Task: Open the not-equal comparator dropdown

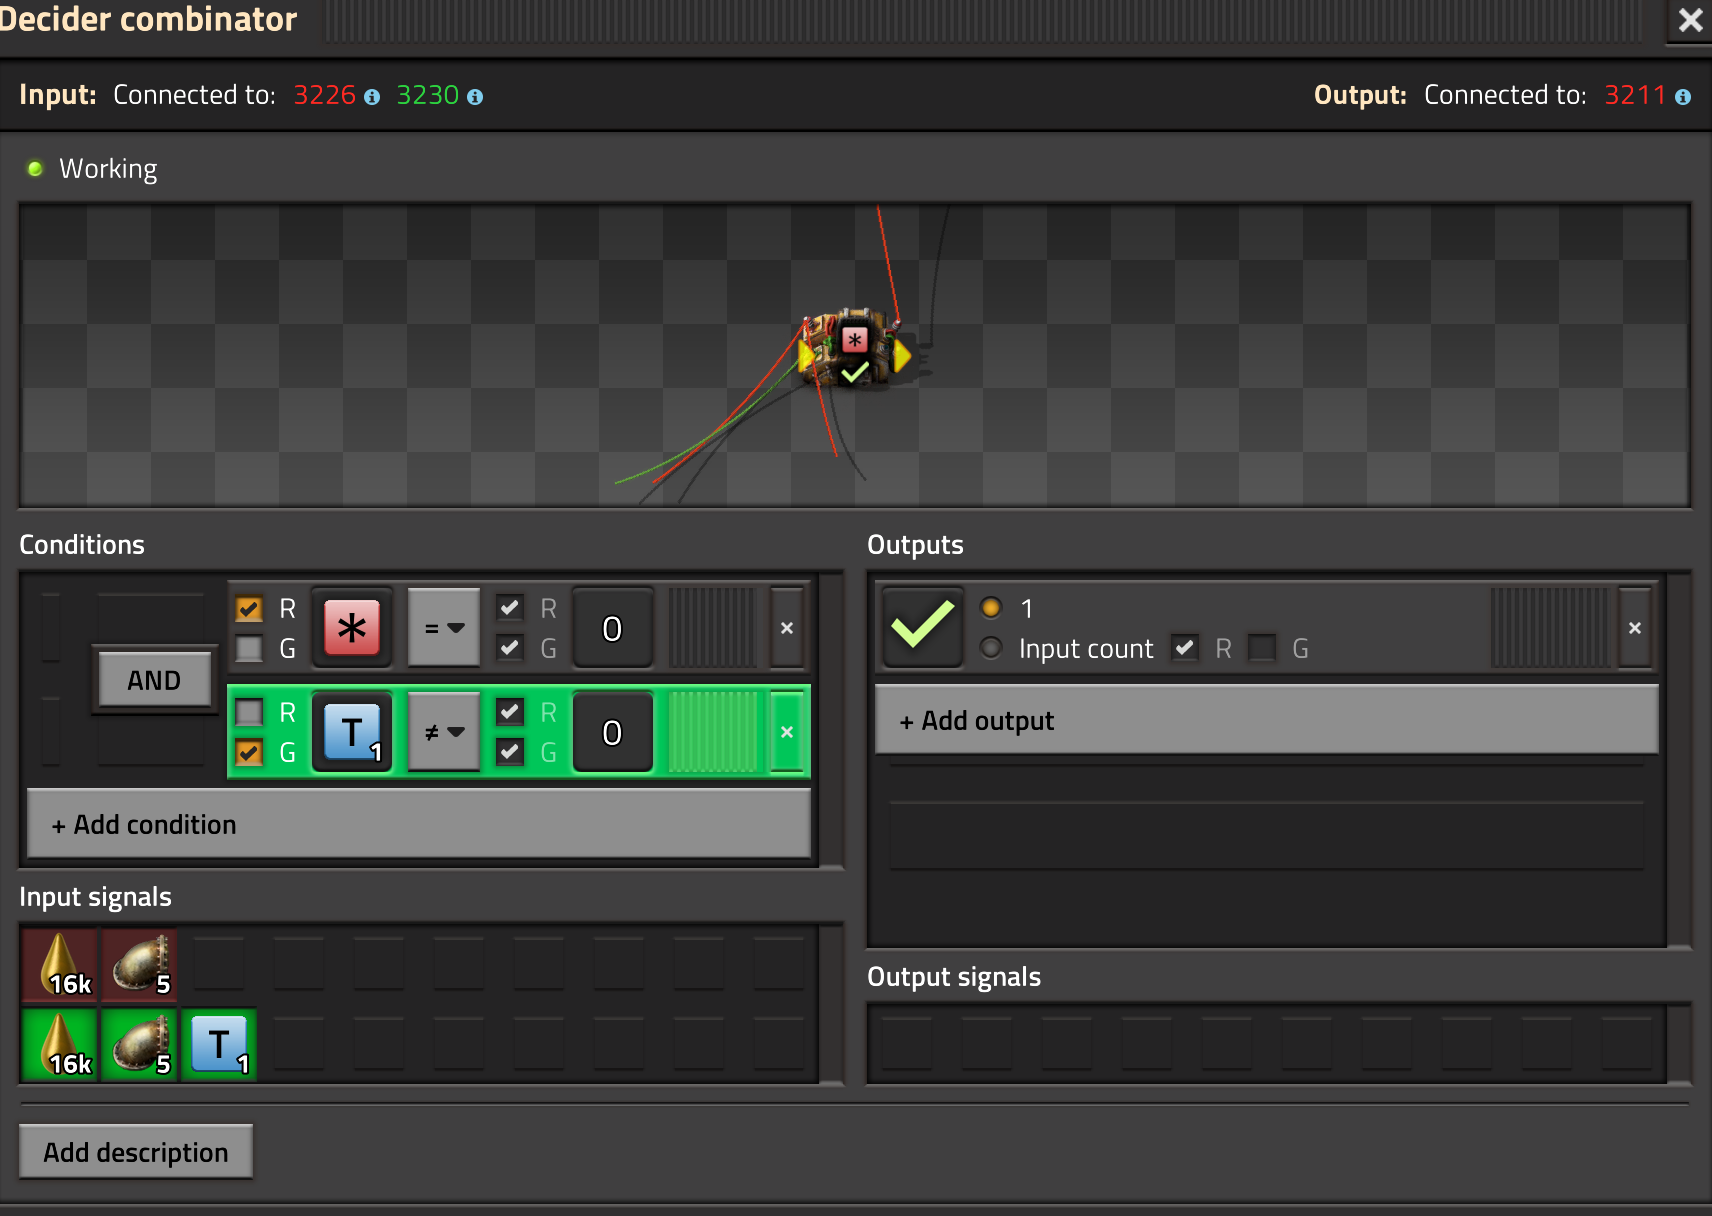Action: click(x=444, y=732)
